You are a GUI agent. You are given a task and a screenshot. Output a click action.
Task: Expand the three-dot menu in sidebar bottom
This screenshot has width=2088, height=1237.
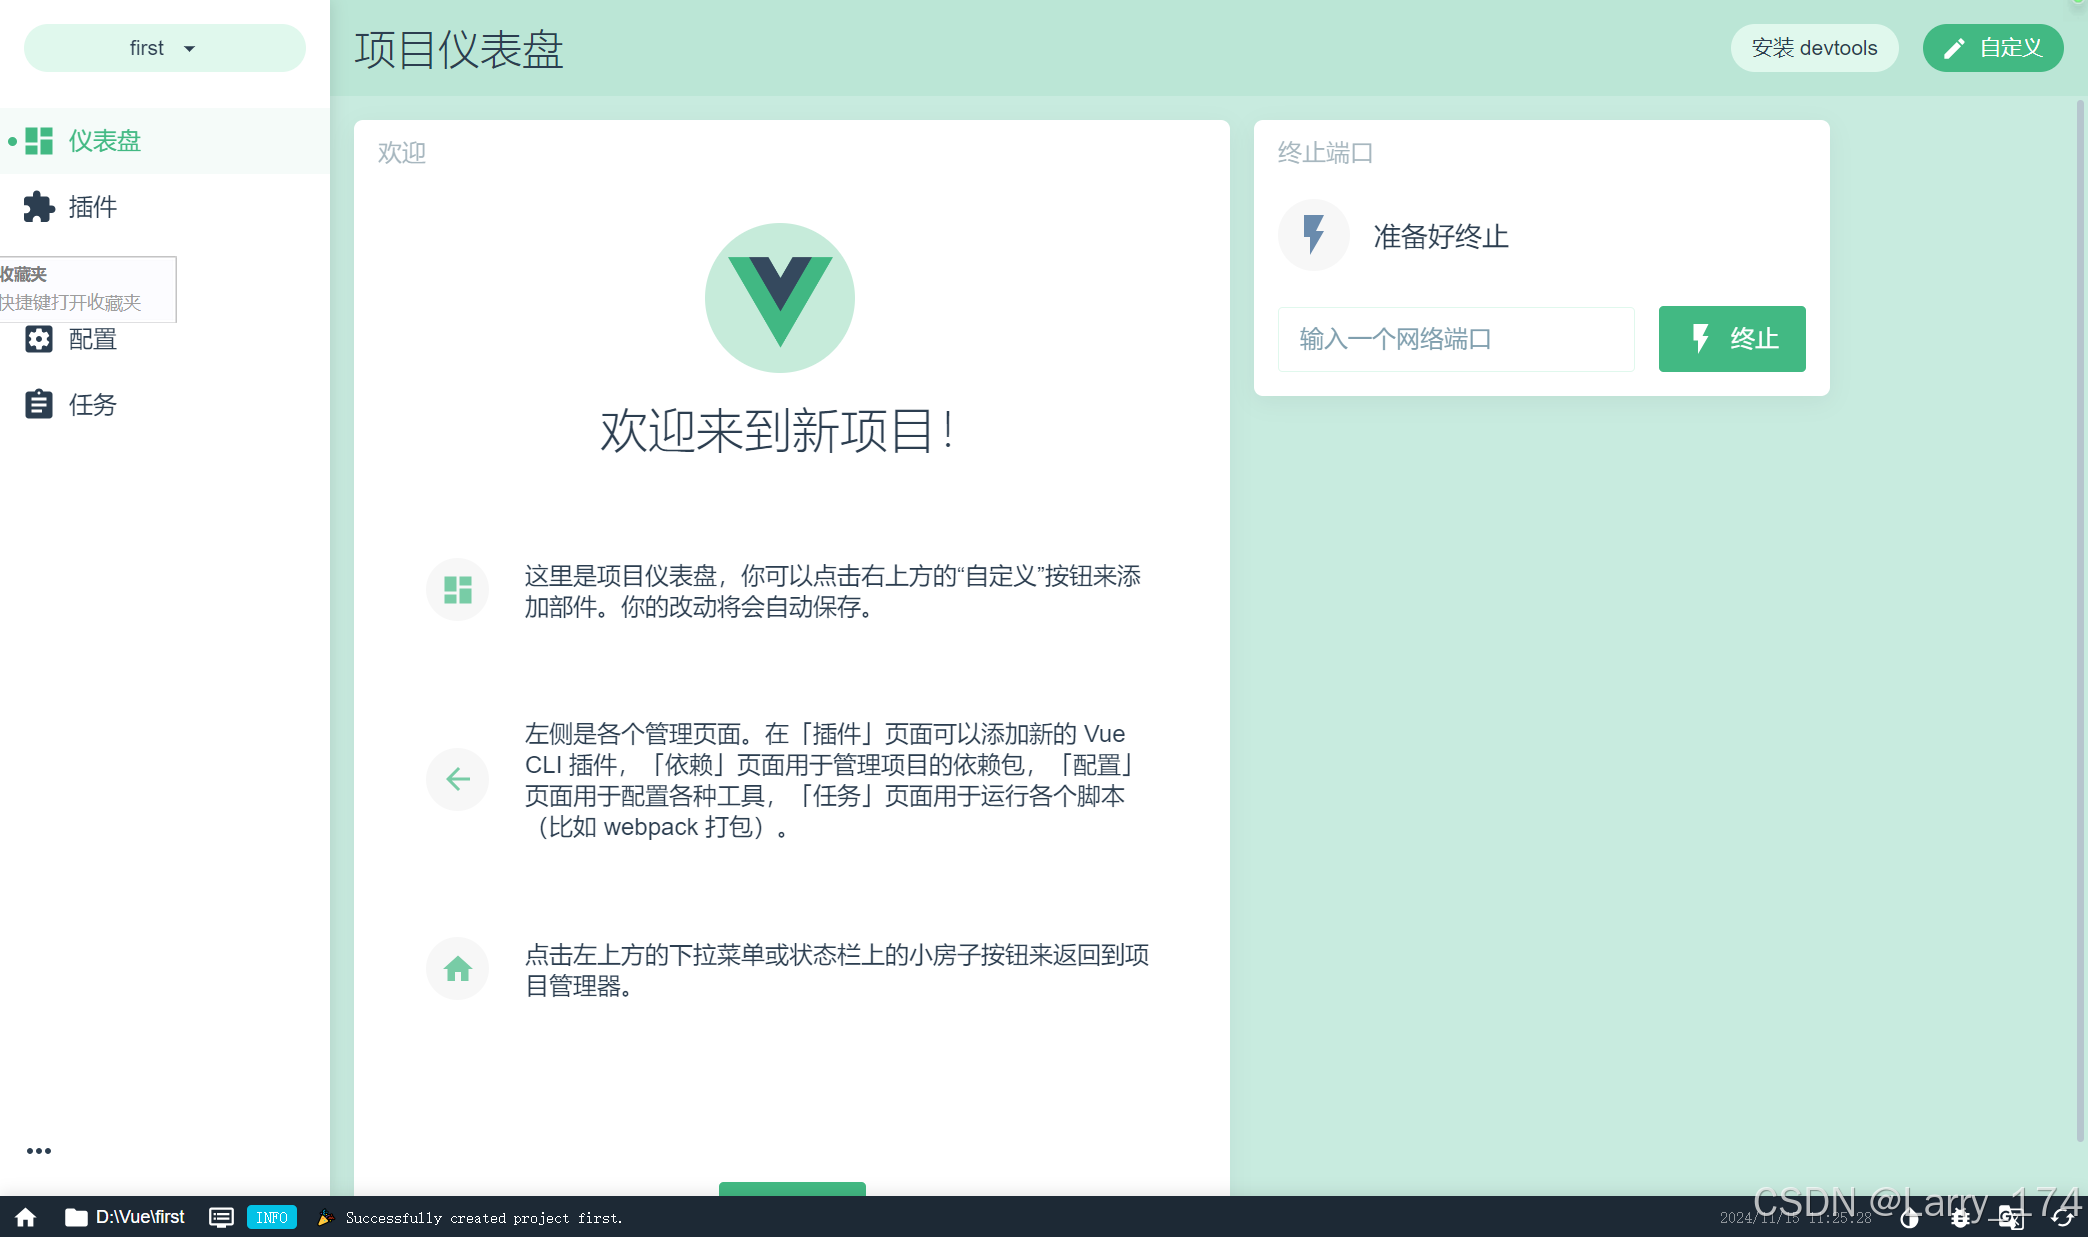[39, 1150]
